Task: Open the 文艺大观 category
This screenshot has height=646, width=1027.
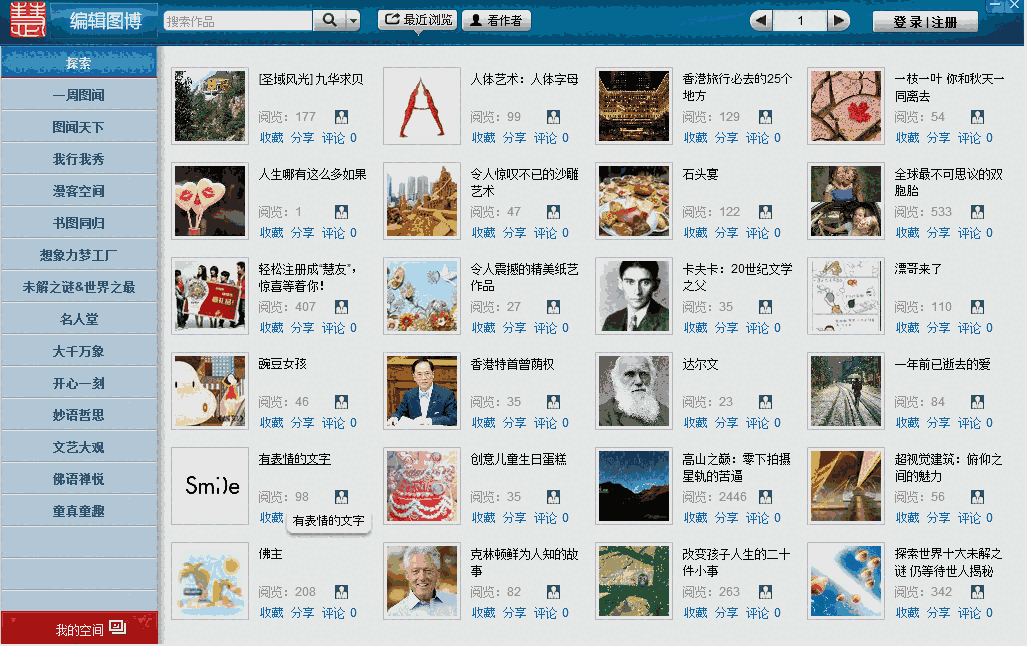Action: pyautogui.click(x=79, y=447)
